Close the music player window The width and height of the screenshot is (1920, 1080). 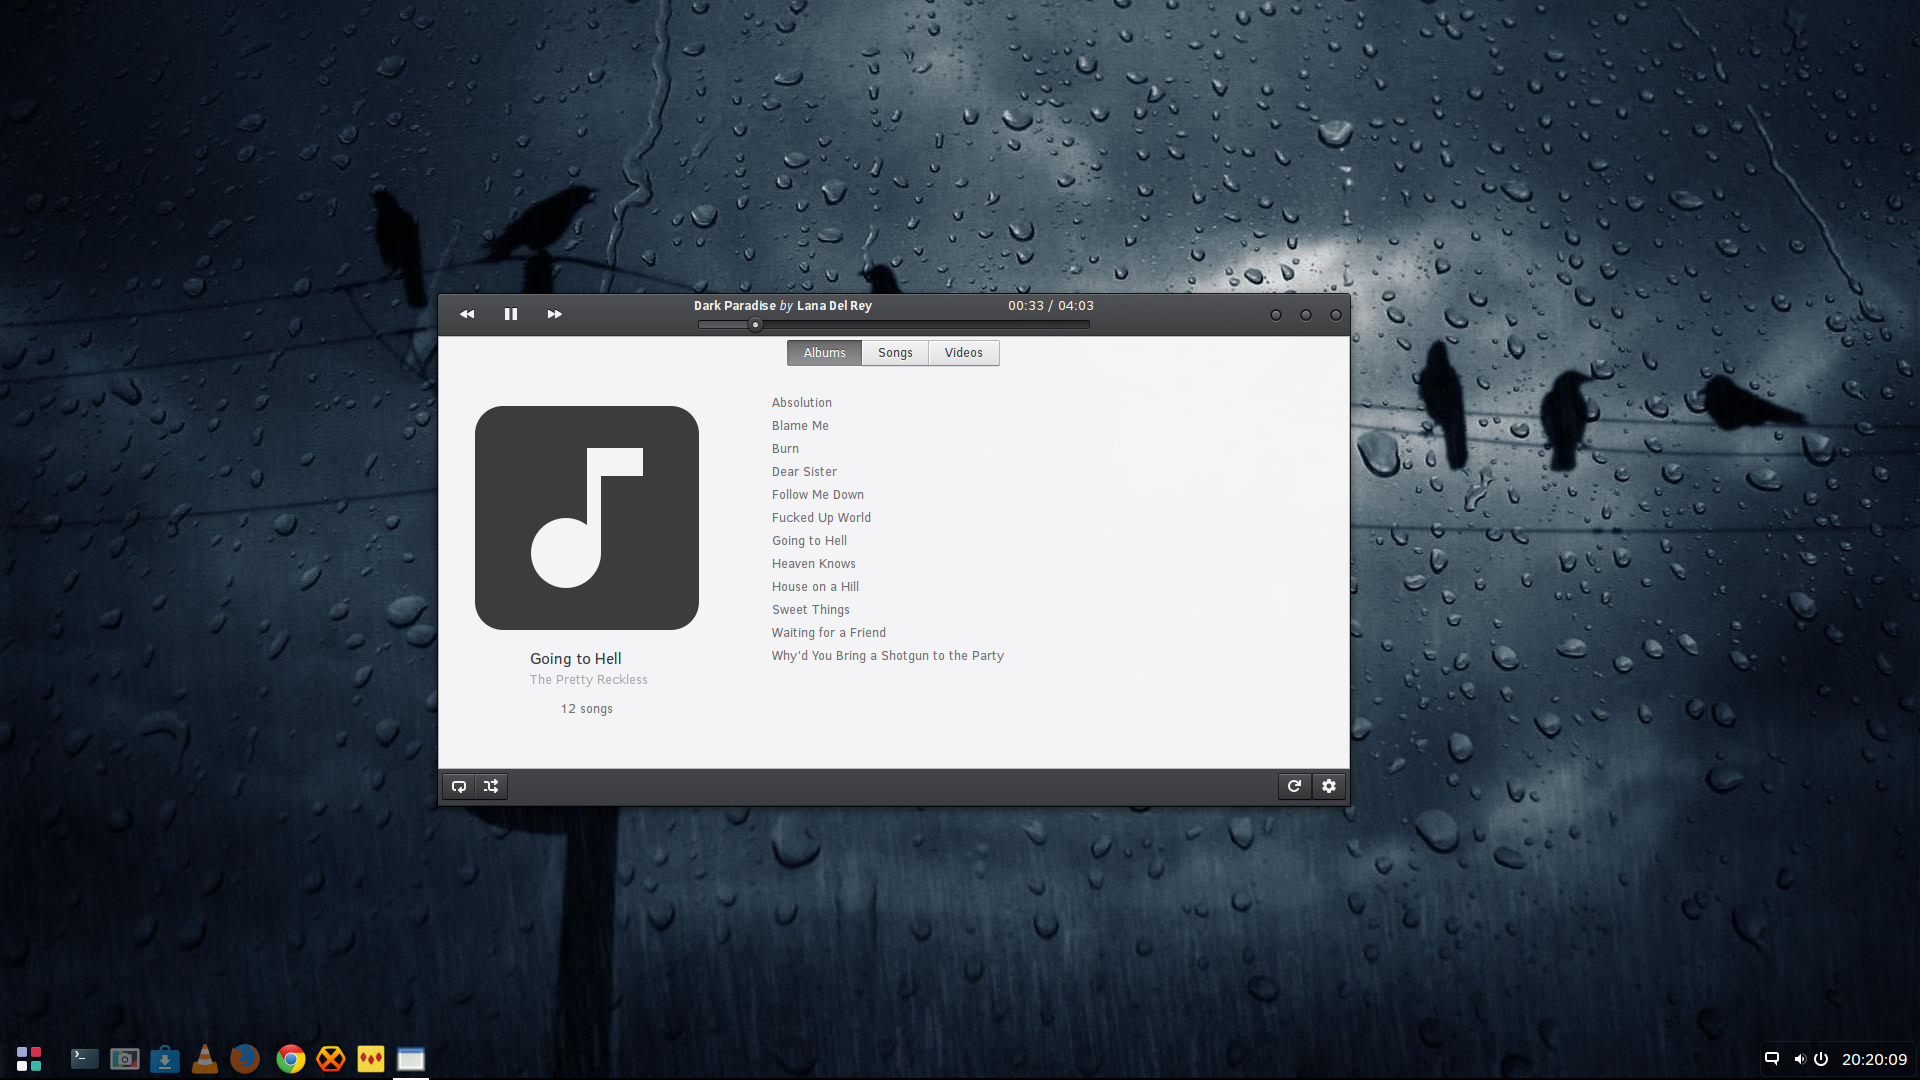click(1336, 315)
